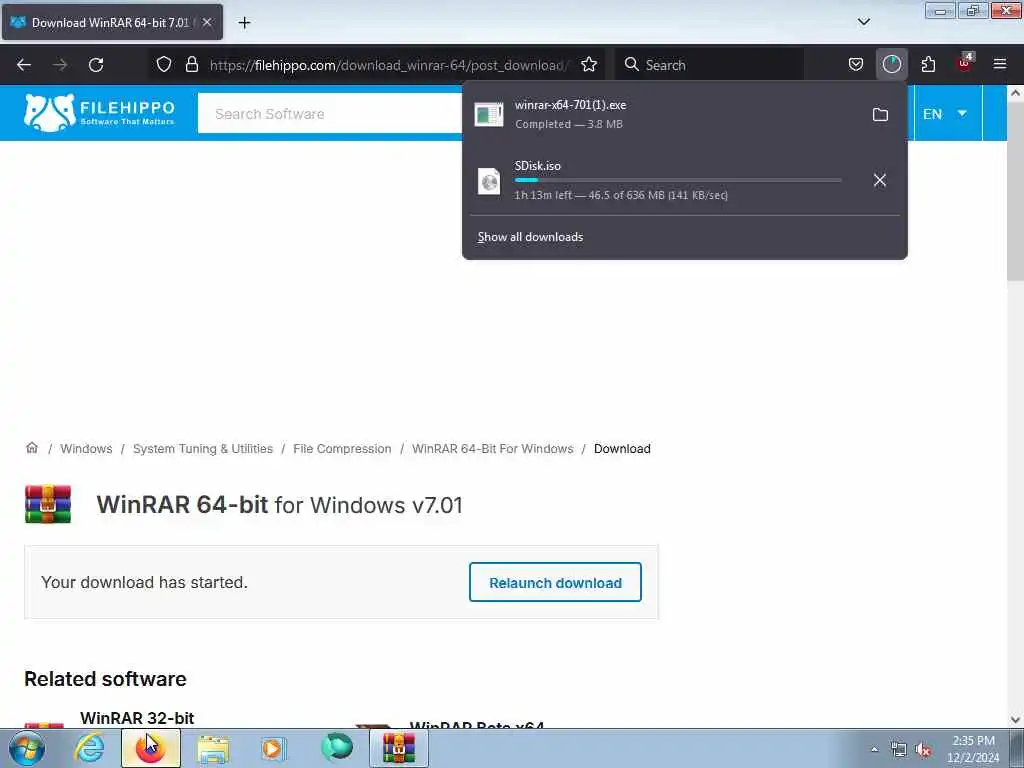
Task: Open the Firefox hamburger application menu
Action: (1000, 64)
